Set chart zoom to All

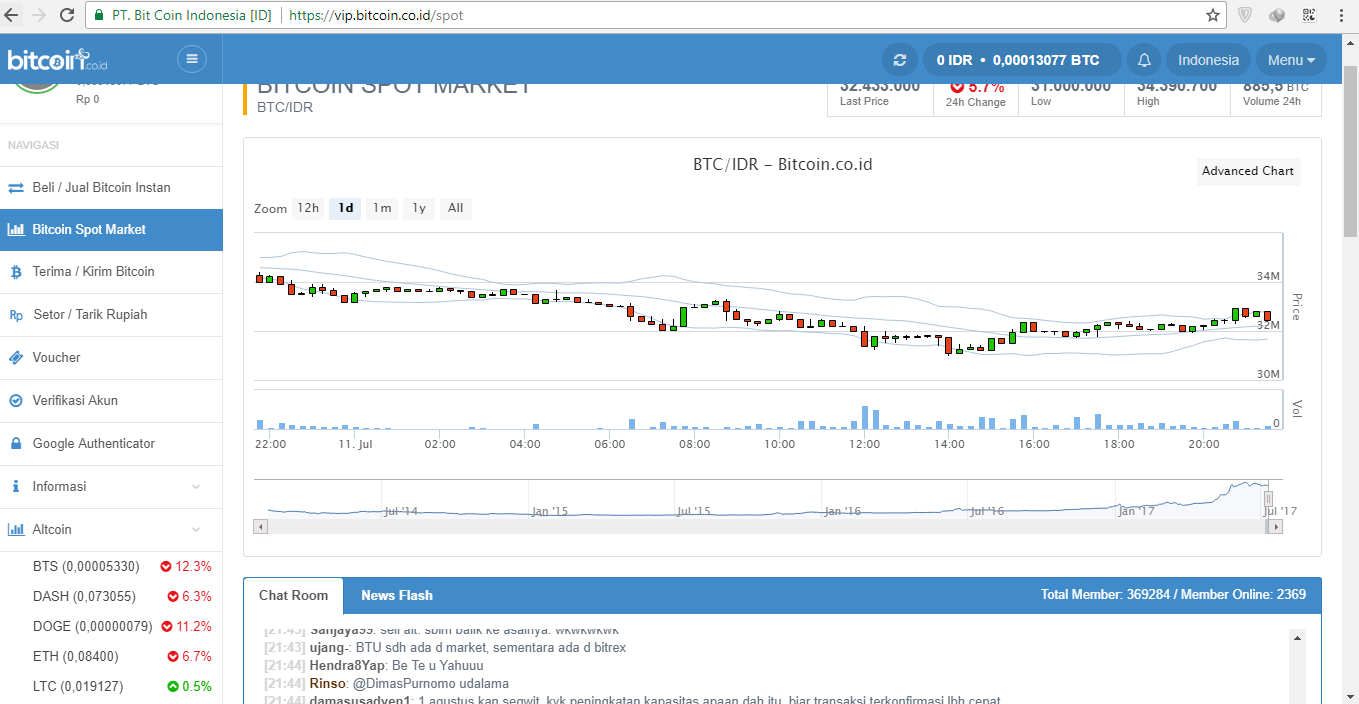point(456,208)
